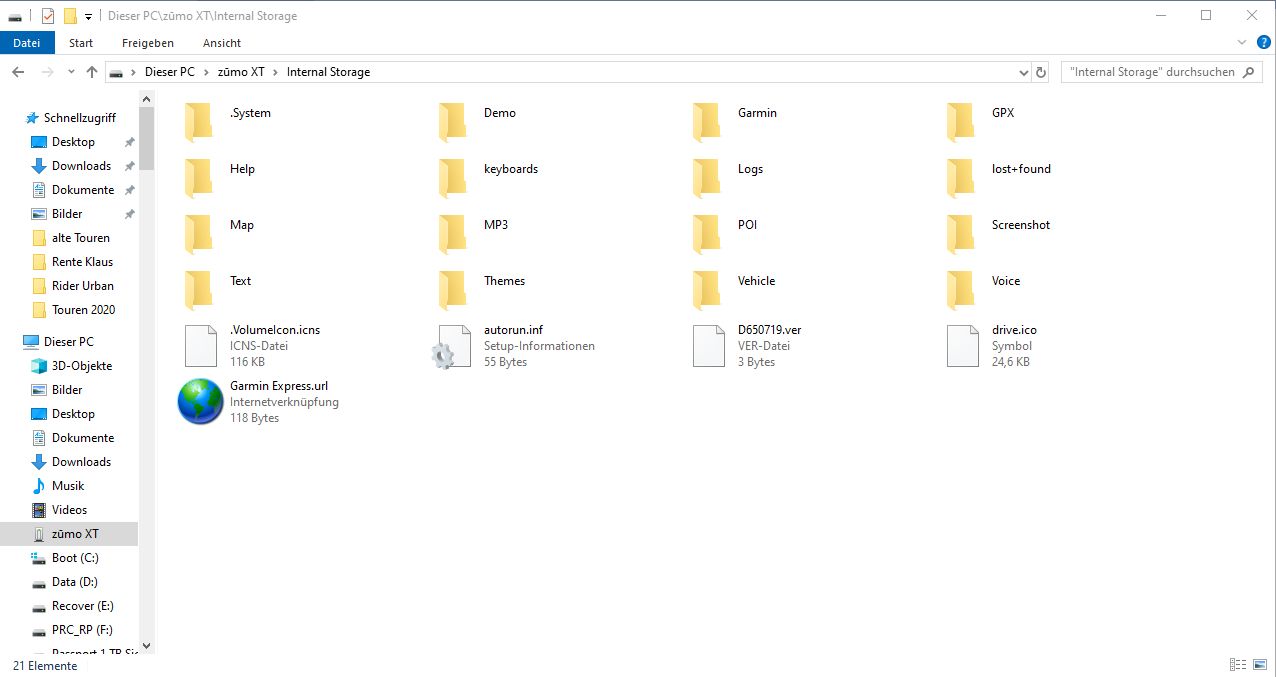Screen dimensions: 1276x677
Task: Open Recover (E:) drive in sidebar
Action: point(82,606)
